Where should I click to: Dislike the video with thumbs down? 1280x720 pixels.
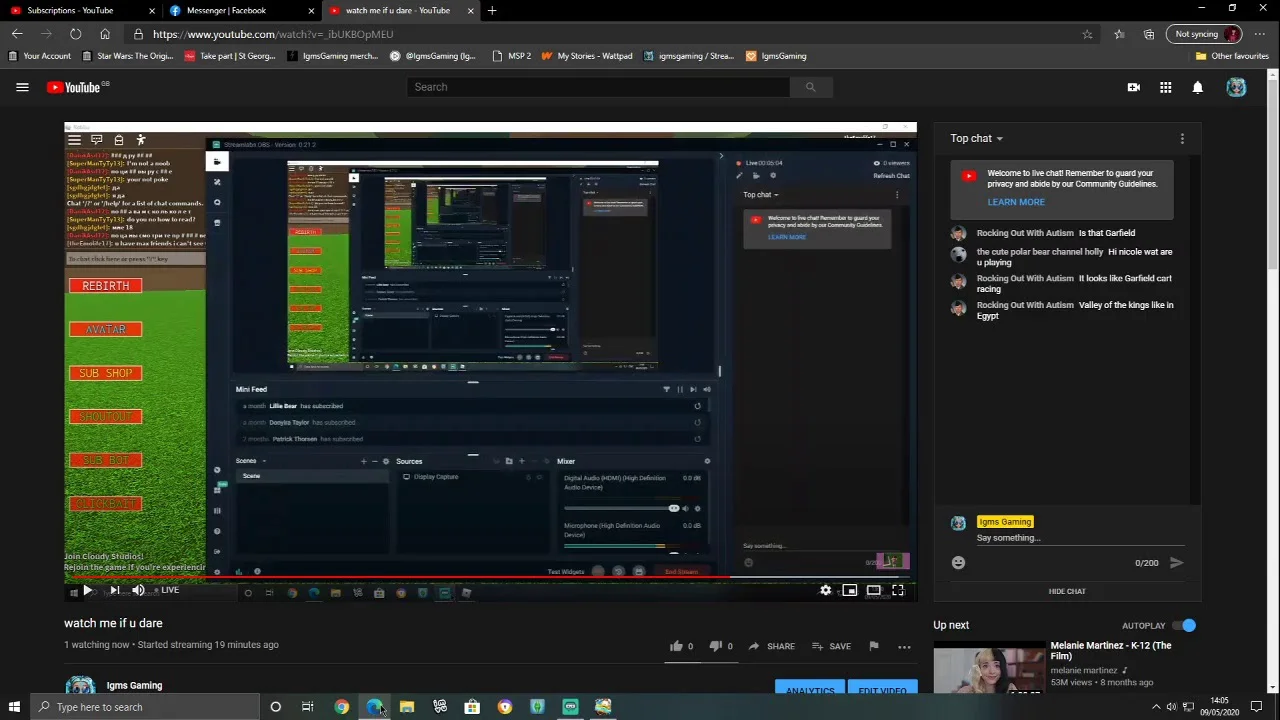click(715, 646)
